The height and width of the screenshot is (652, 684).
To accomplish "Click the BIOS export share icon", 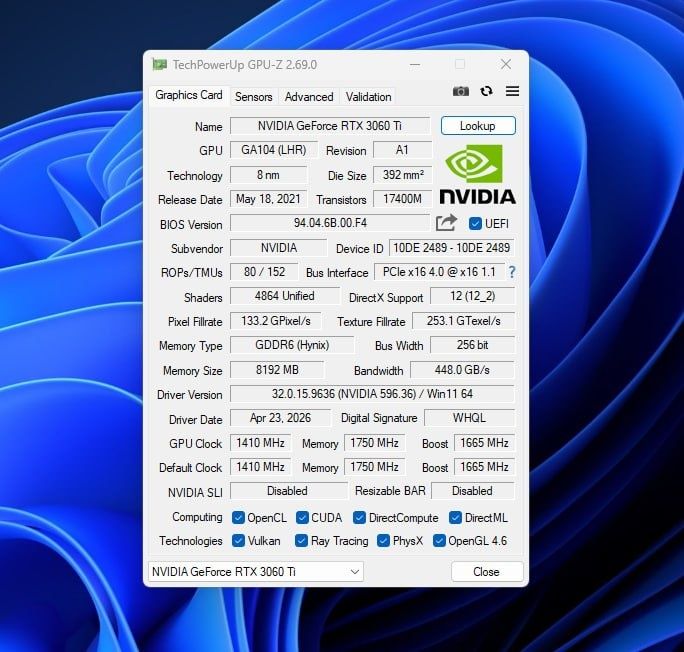I will pos(446,223).
